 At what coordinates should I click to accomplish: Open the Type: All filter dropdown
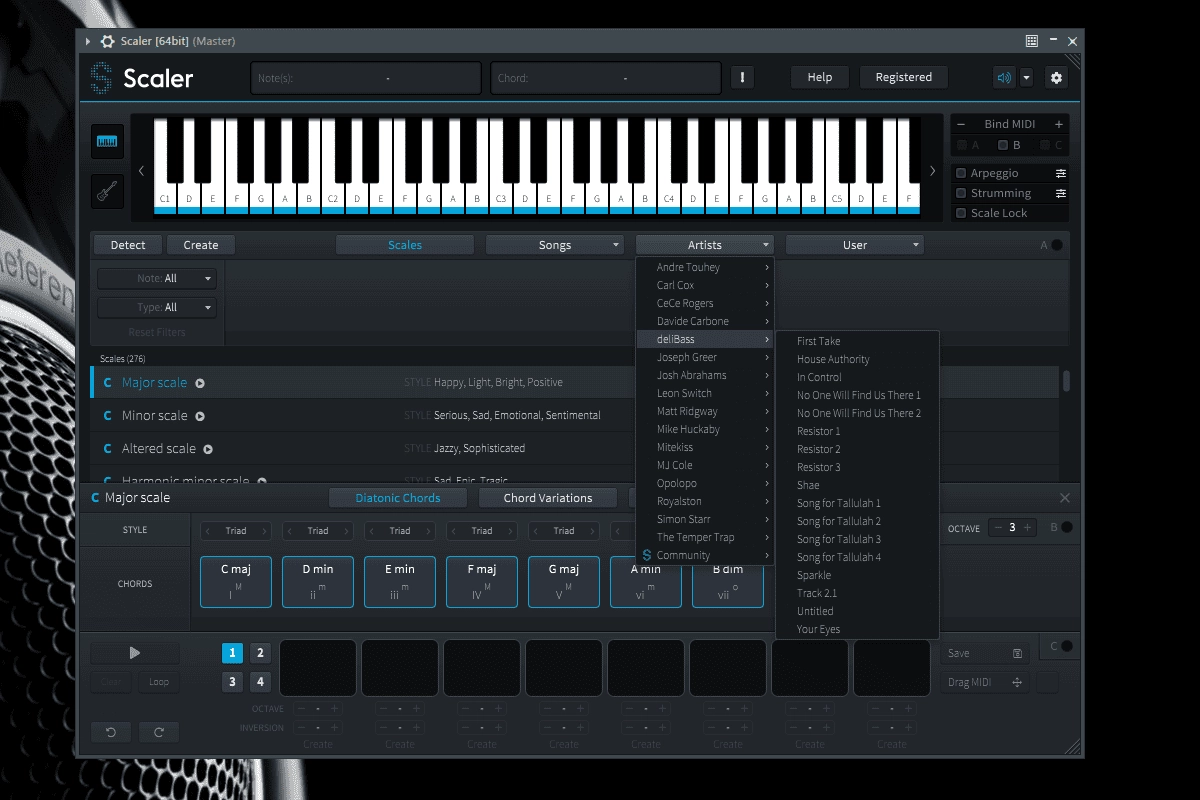[x=157, y=307]
